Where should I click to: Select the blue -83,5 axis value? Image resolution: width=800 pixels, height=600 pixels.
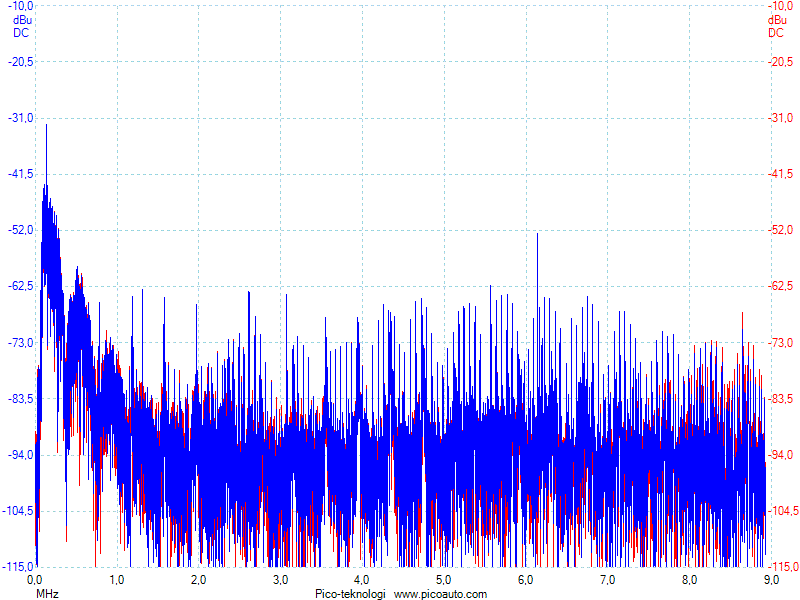[21, 398]
